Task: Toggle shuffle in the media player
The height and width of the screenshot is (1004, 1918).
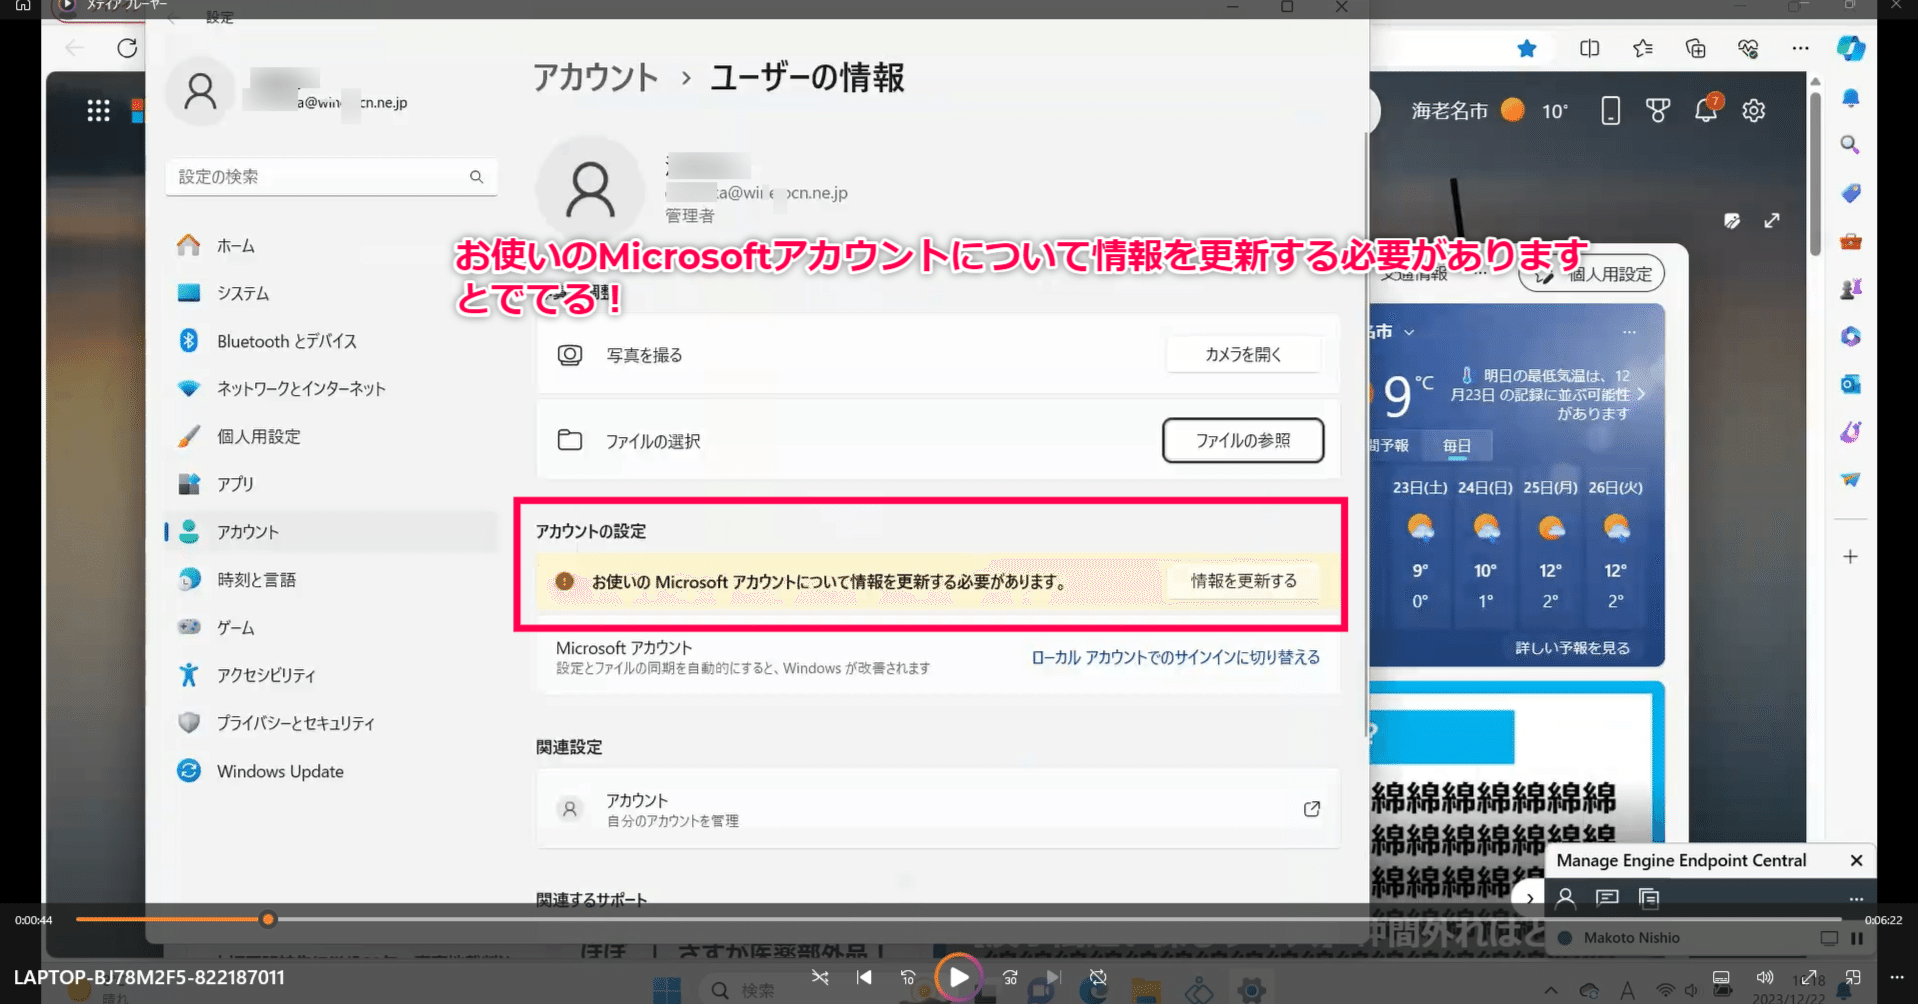Action: [820, 977]
